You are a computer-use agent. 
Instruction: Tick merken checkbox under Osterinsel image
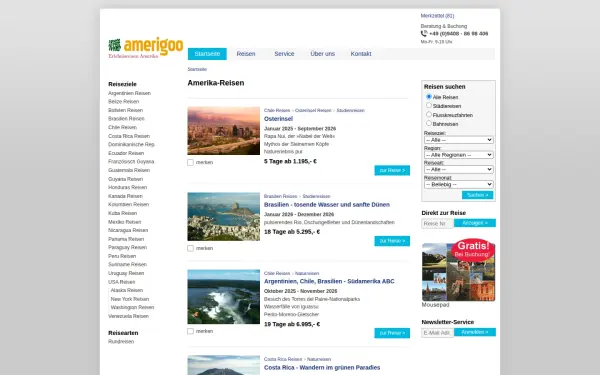191,162
